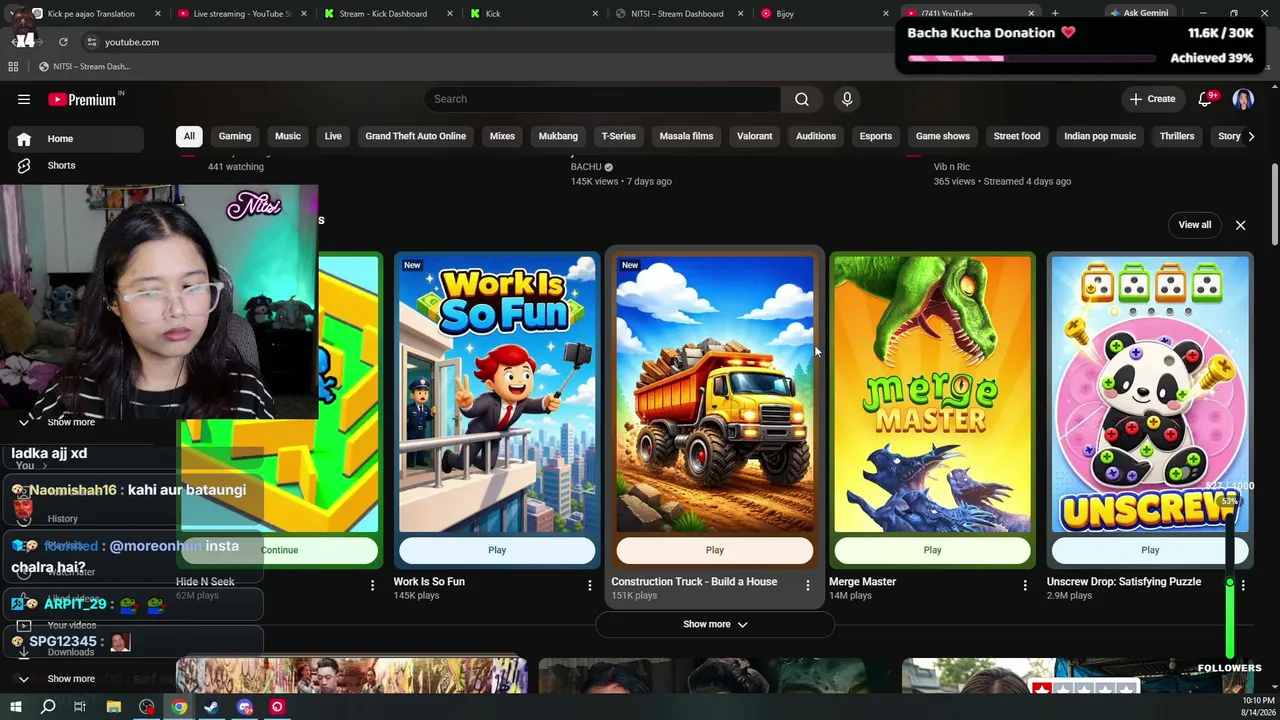Open the account avatar menu
Image resolution: width=1280 pixels, height=720 pixels.
point(1243,99)
